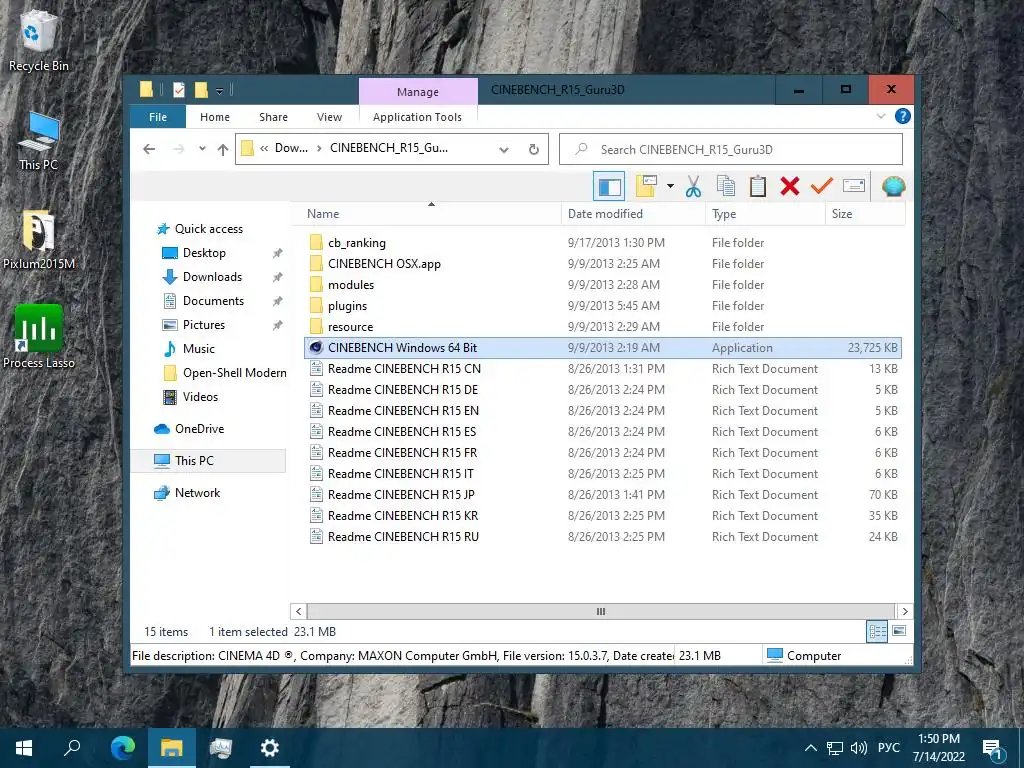1024x768 pixels.
Task: Open Microsoft Edge from taskbar
Action: pyautogui.click(x=122, y=748)
